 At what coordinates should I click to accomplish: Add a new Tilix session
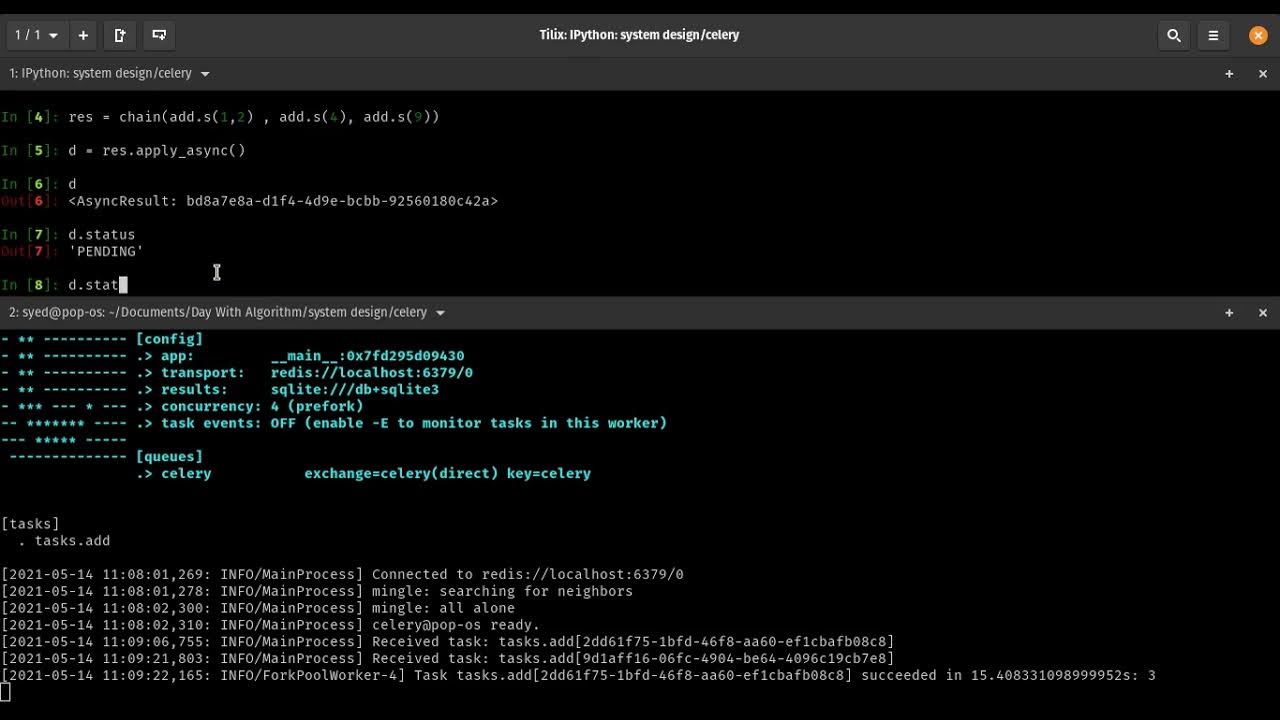click(83, 35)
